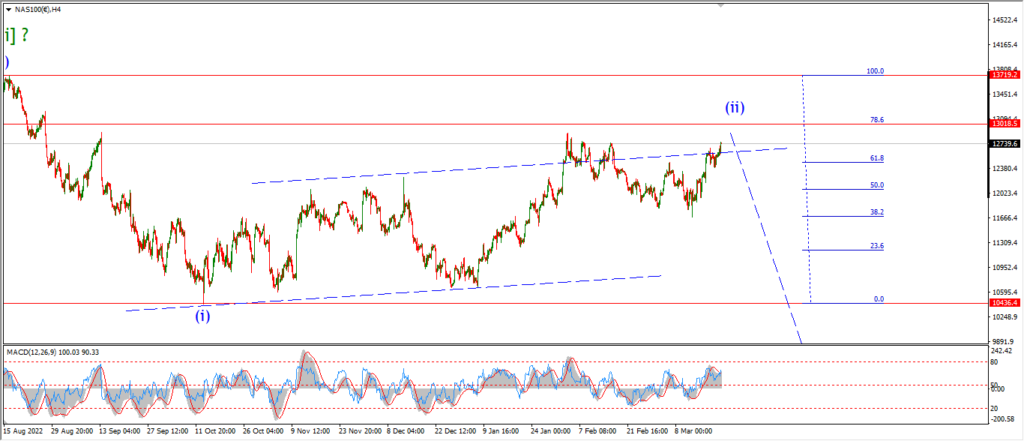Select the Fibonacci 61.8 retracement label
The height and width of the screenshot is (441, 1024).
tap(877, 158)
